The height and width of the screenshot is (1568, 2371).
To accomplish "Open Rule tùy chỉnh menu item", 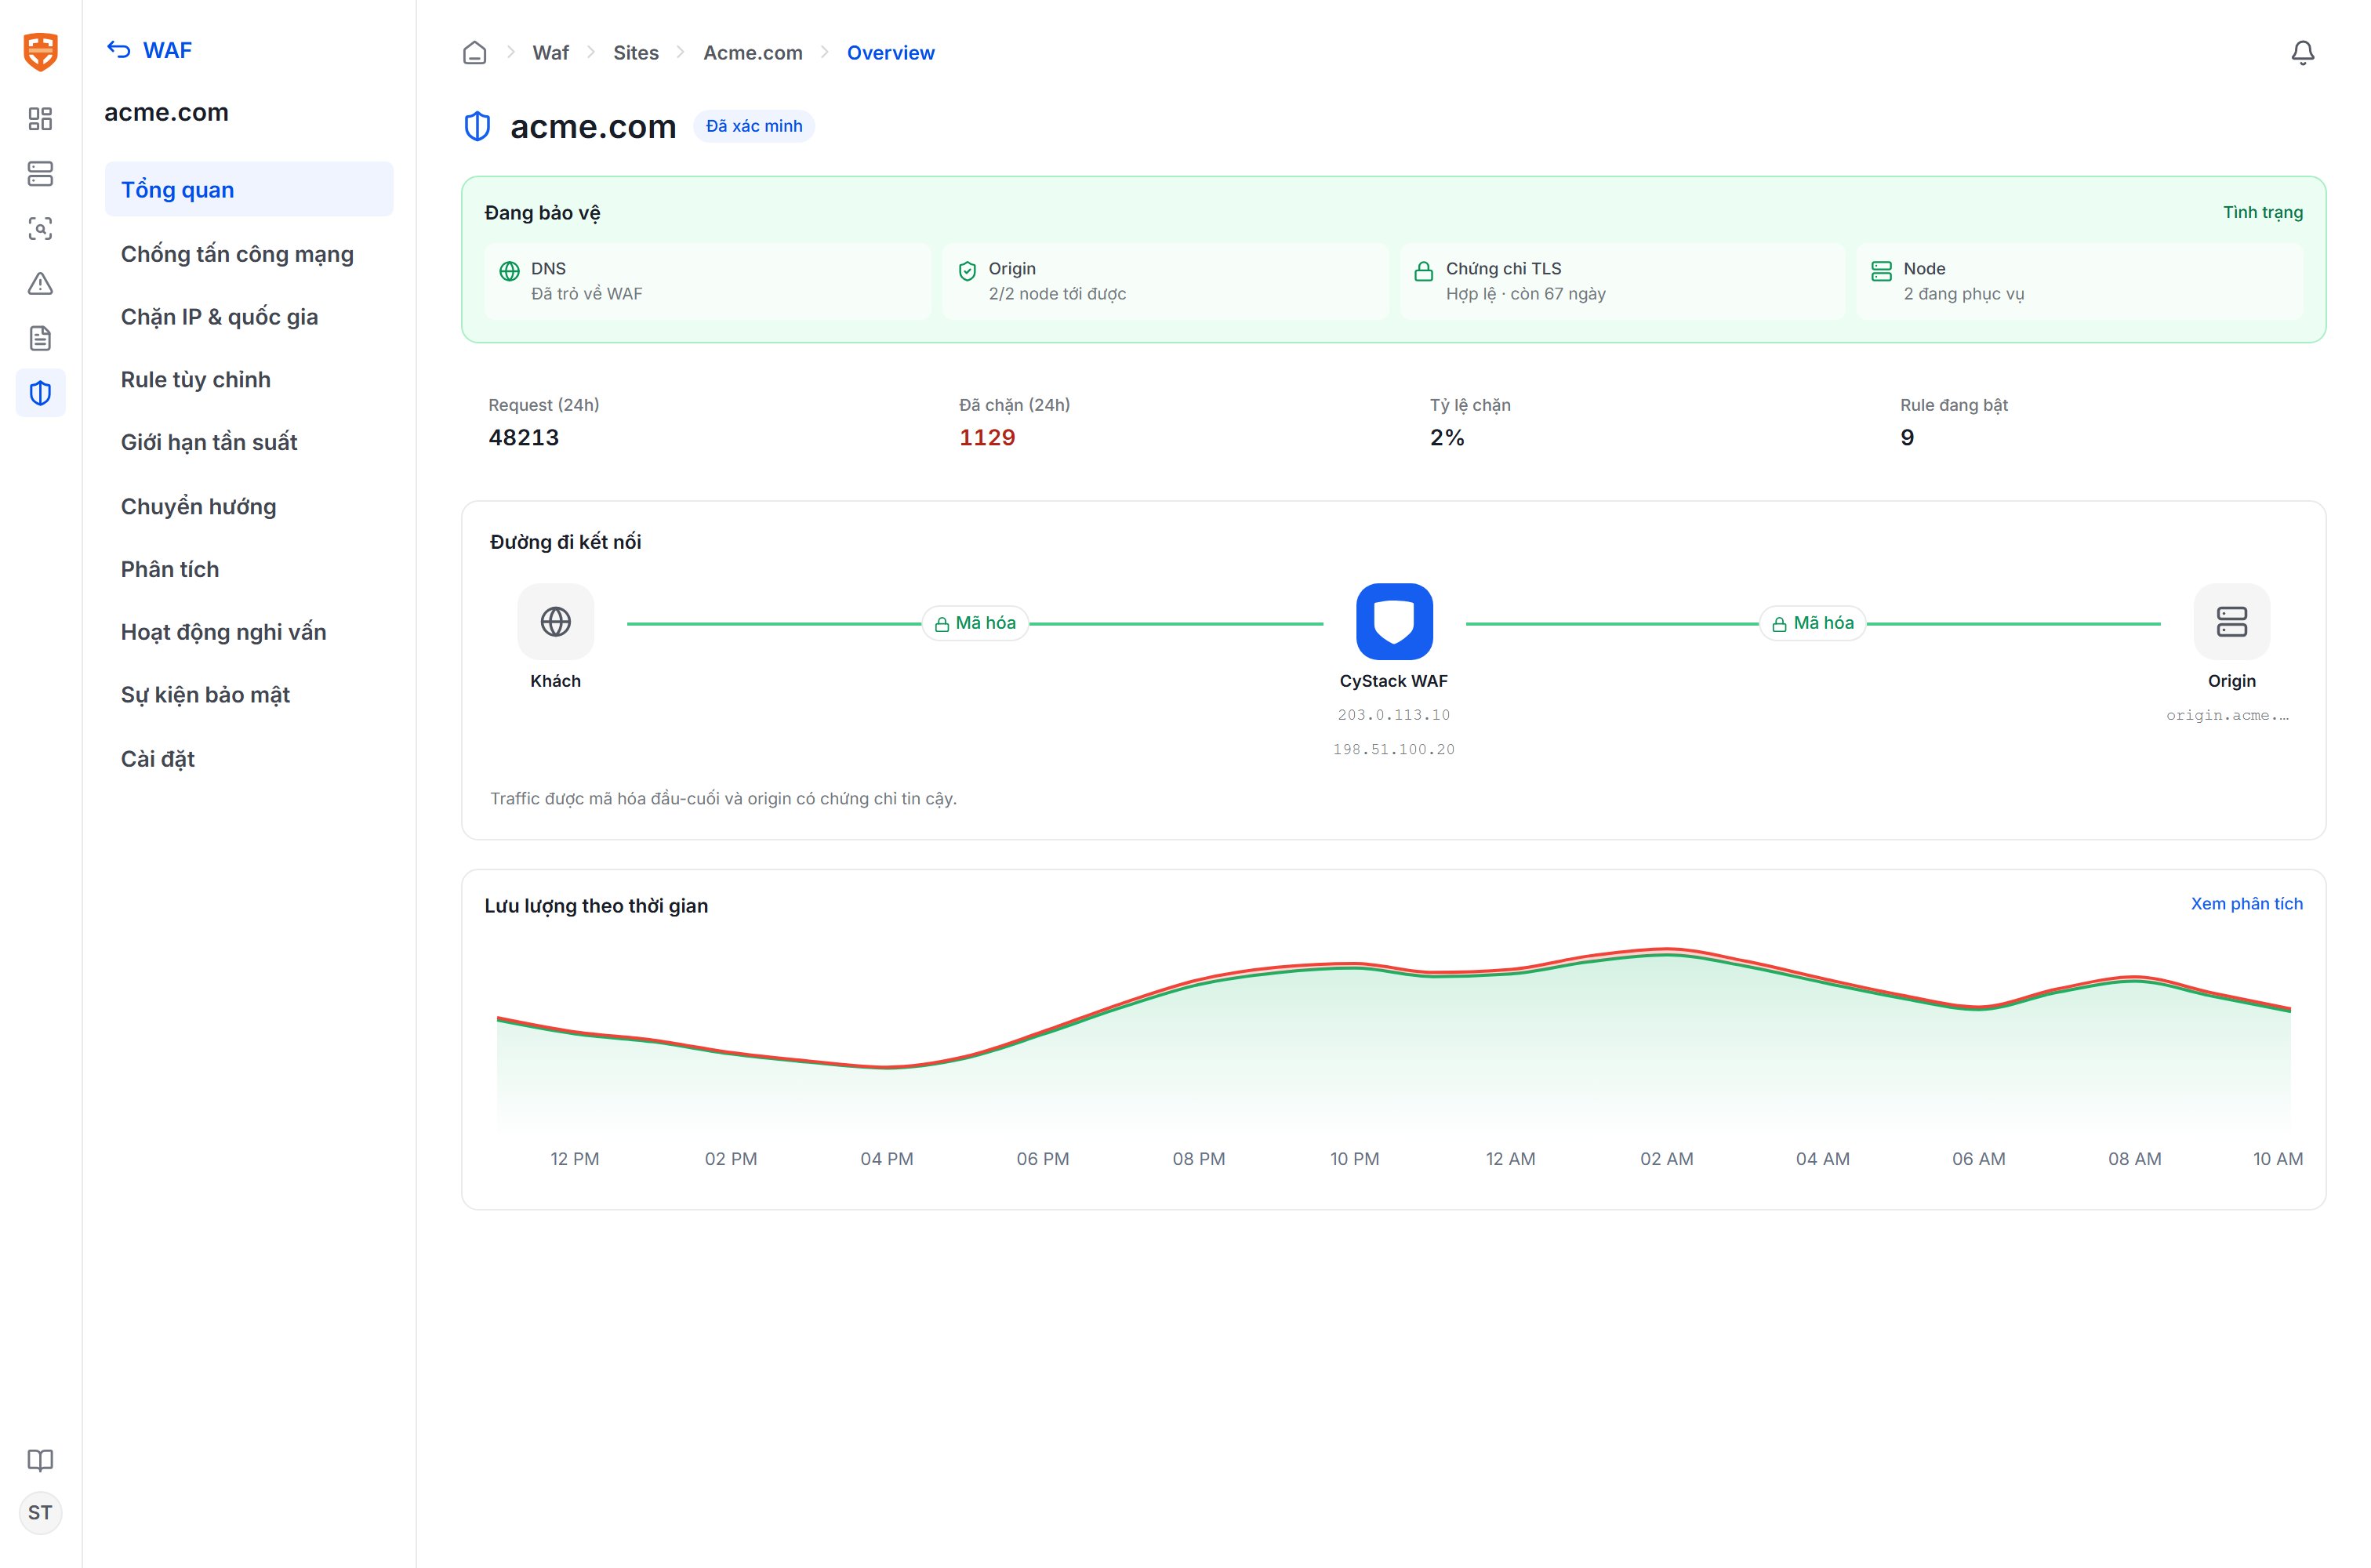I will pos(249,380).
